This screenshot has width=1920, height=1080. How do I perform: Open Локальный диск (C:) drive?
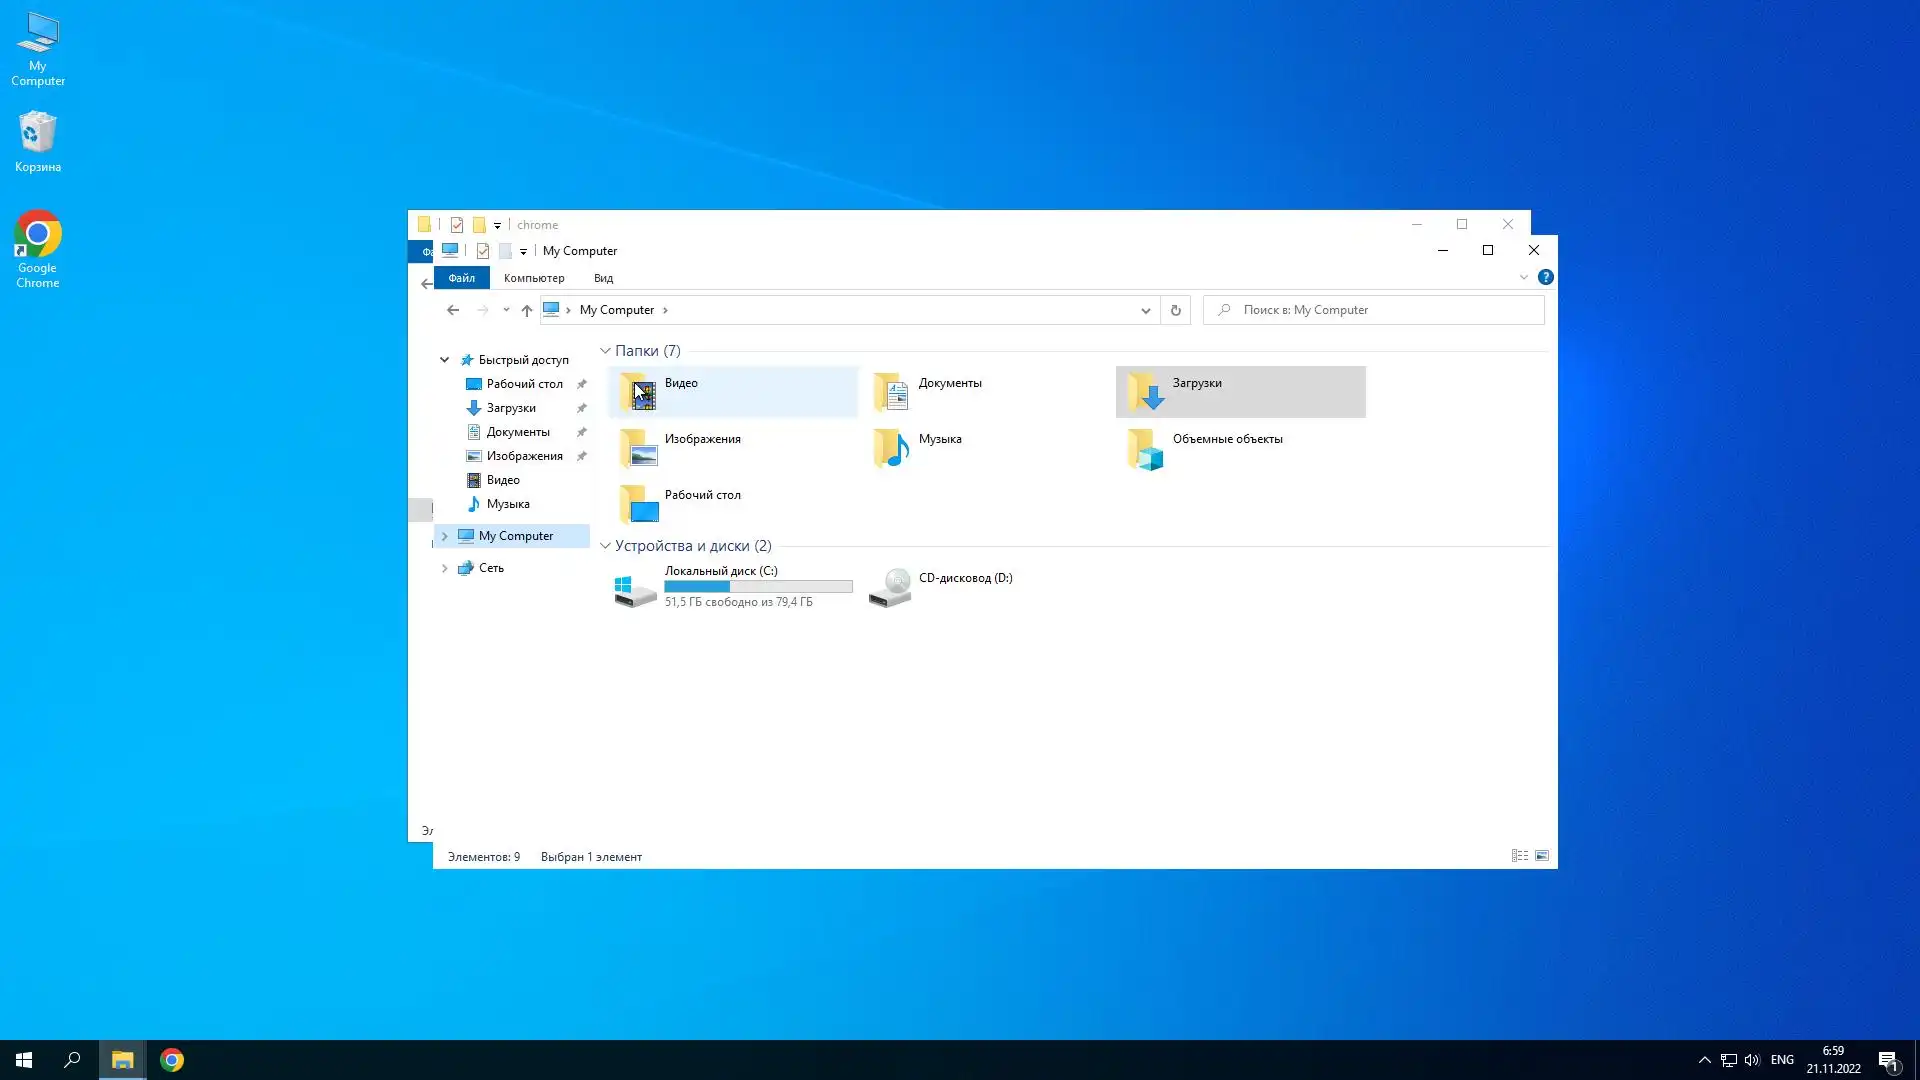pyautogui.click(x=634, y=587)
